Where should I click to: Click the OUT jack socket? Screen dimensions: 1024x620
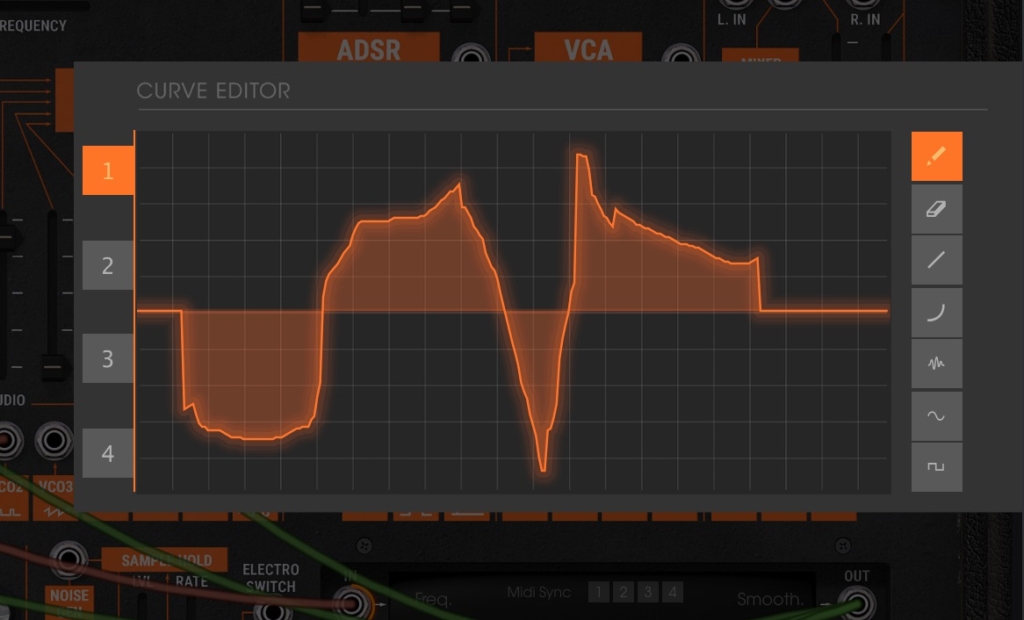click(x=857, y=604)
